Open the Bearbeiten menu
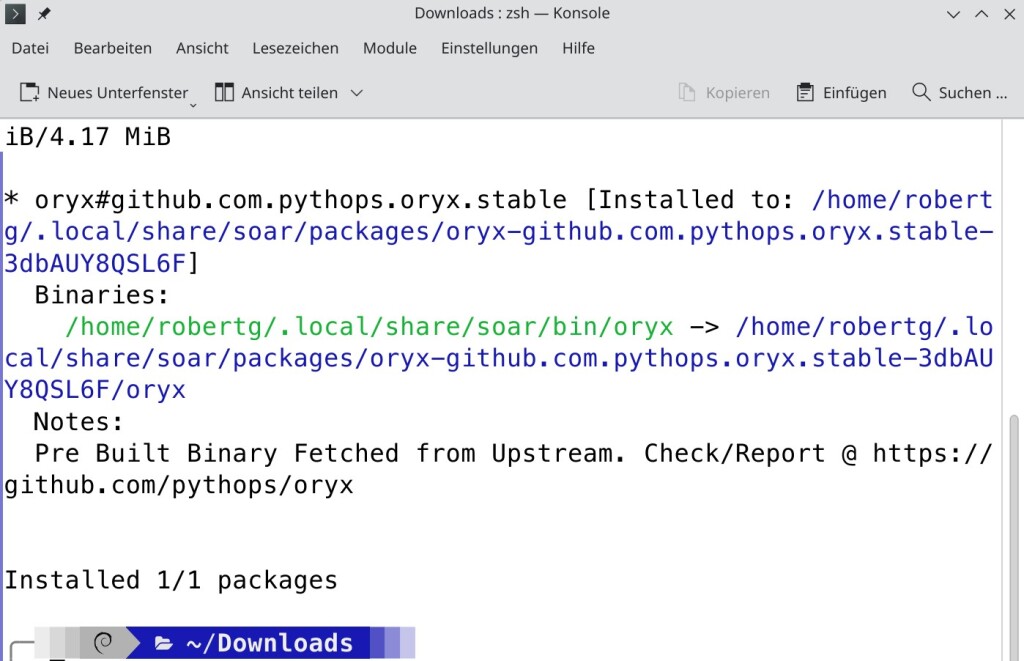 click(113, 48)
